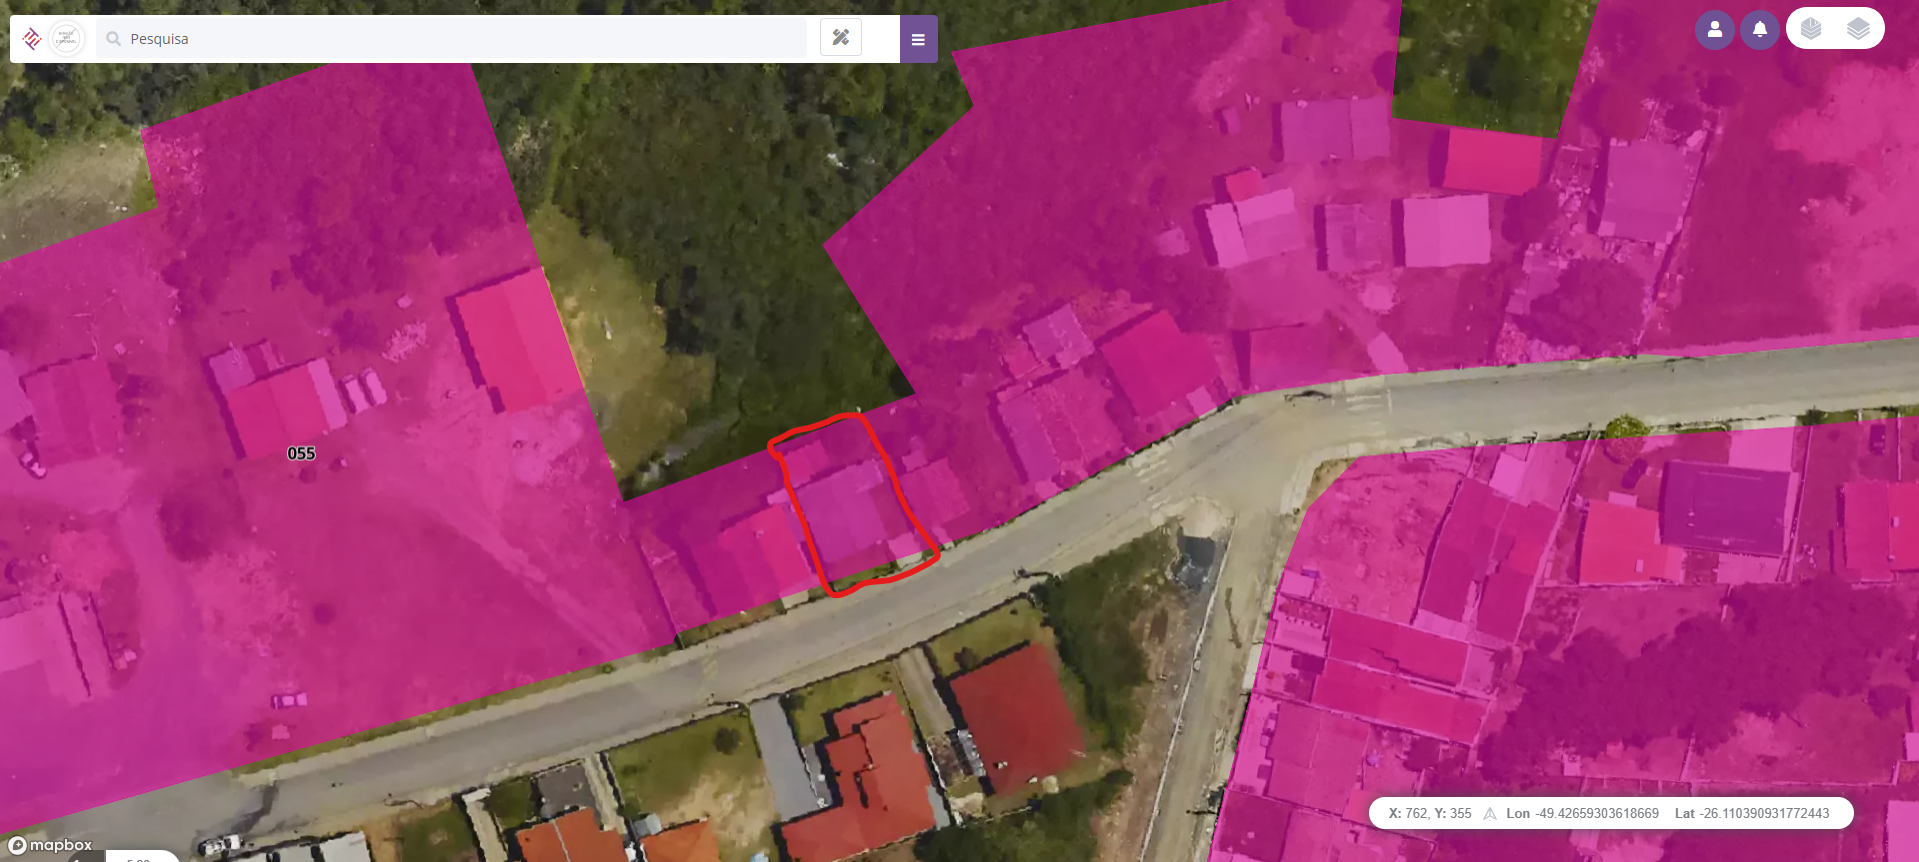Image resolution: width=1919 pixels, height=862 pixels.
Task: Click the magnifier search icon
Action: pos(114,39)
